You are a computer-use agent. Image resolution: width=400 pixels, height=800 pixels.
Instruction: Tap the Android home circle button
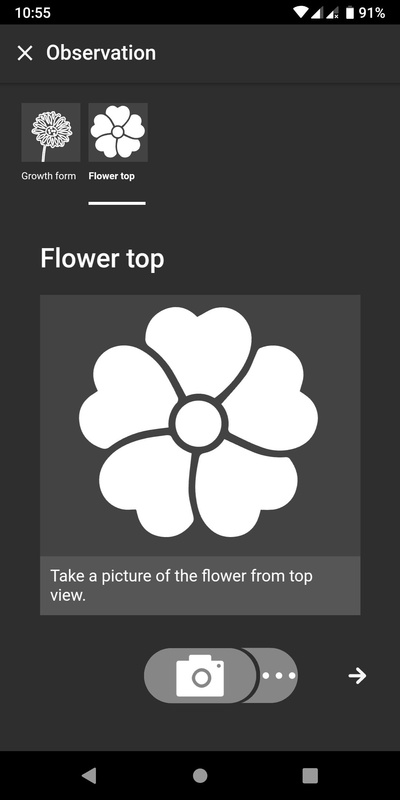pyautogui.click(x=200, y=776)
